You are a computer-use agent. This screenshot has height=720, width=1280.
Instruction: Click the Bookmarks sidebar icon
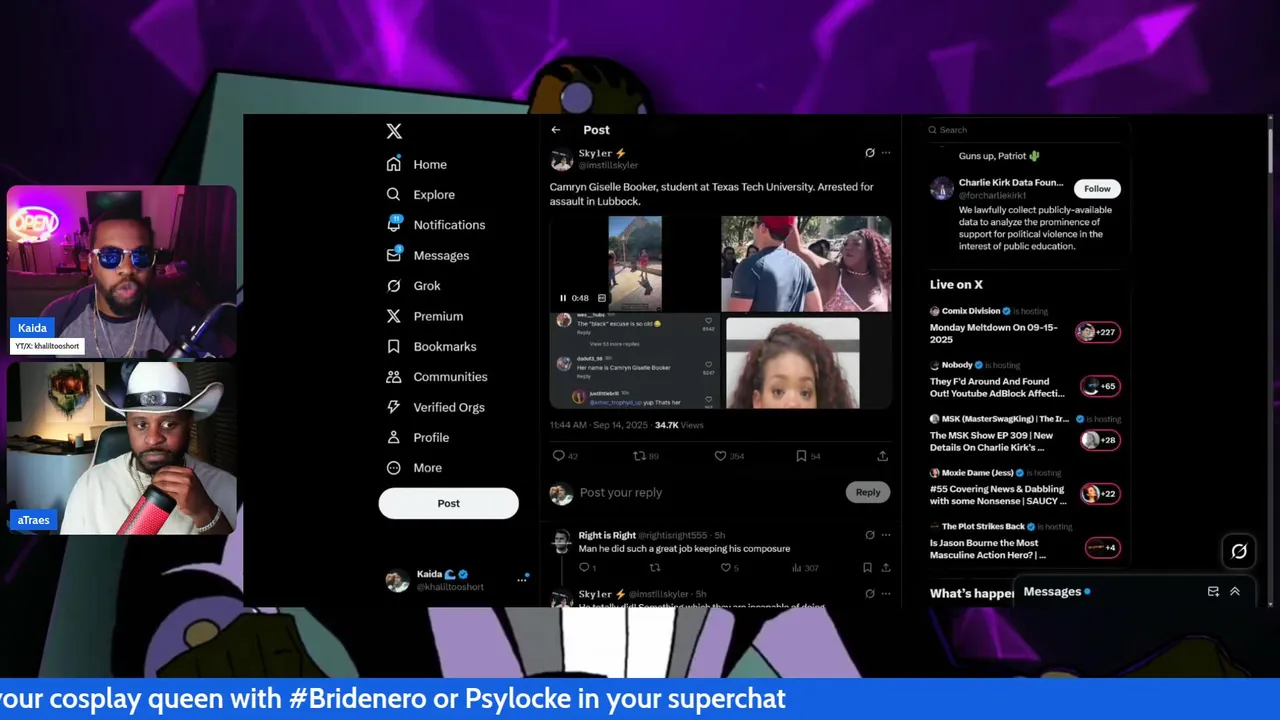tap(394, 346)
